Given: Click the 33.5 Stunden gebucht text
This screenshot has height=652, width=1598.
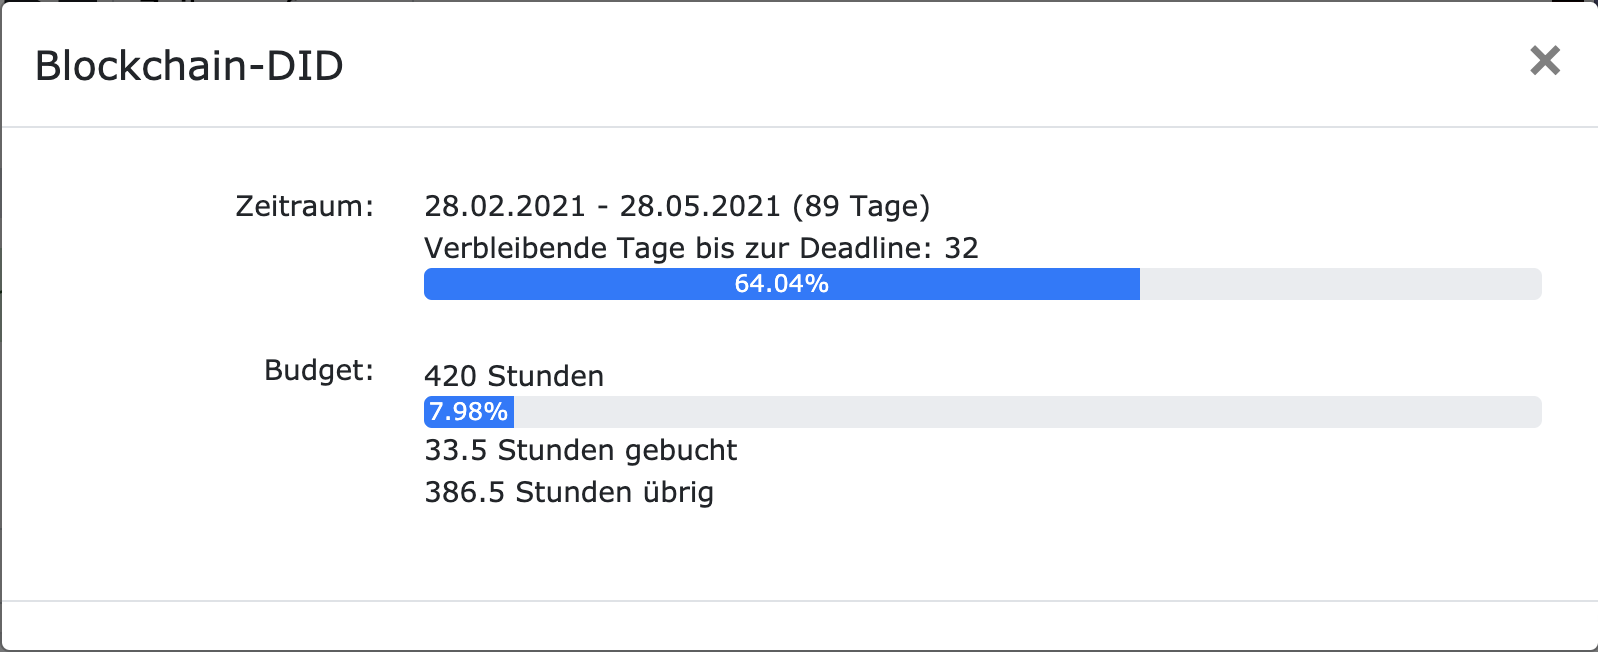Looking at the screenshot, I should pyautogui.click(x=580, y=450).
